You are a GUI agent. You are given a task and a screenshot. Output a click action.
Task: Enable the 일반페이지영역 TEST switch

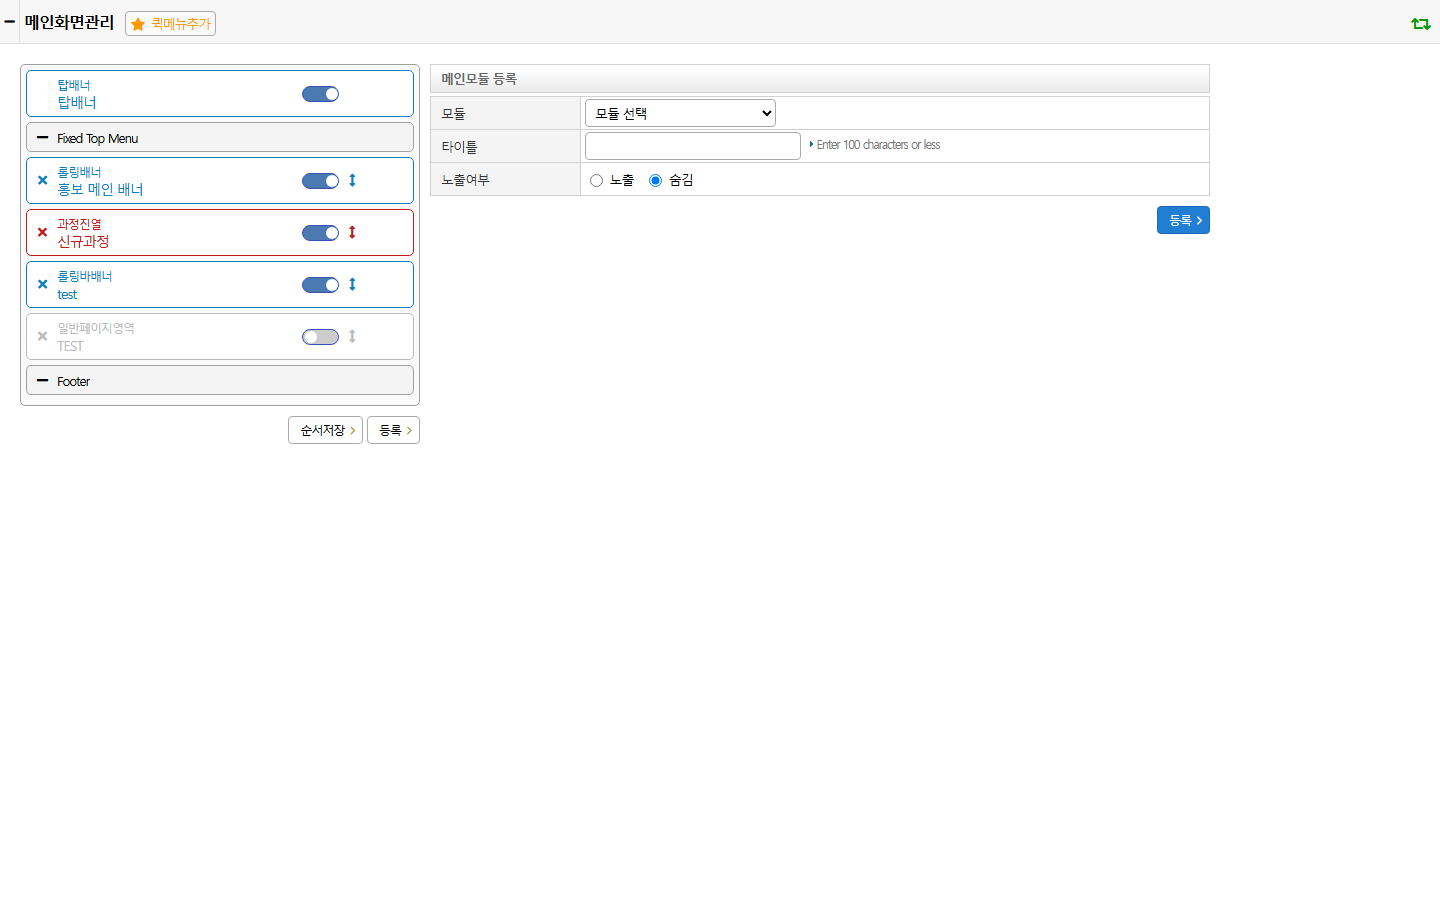(321, 337)
